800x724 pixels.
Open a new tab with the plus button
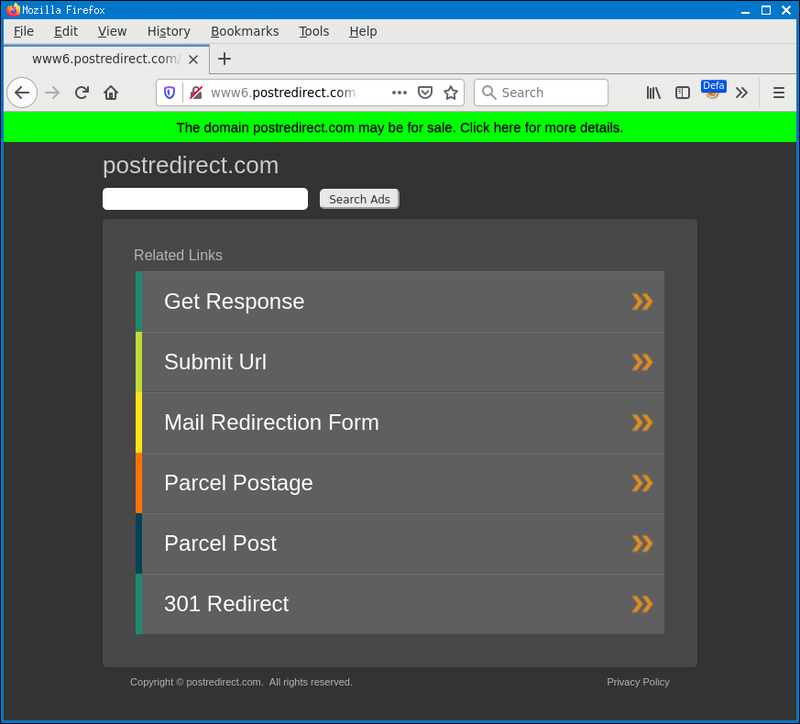click(x=224, y=59)
